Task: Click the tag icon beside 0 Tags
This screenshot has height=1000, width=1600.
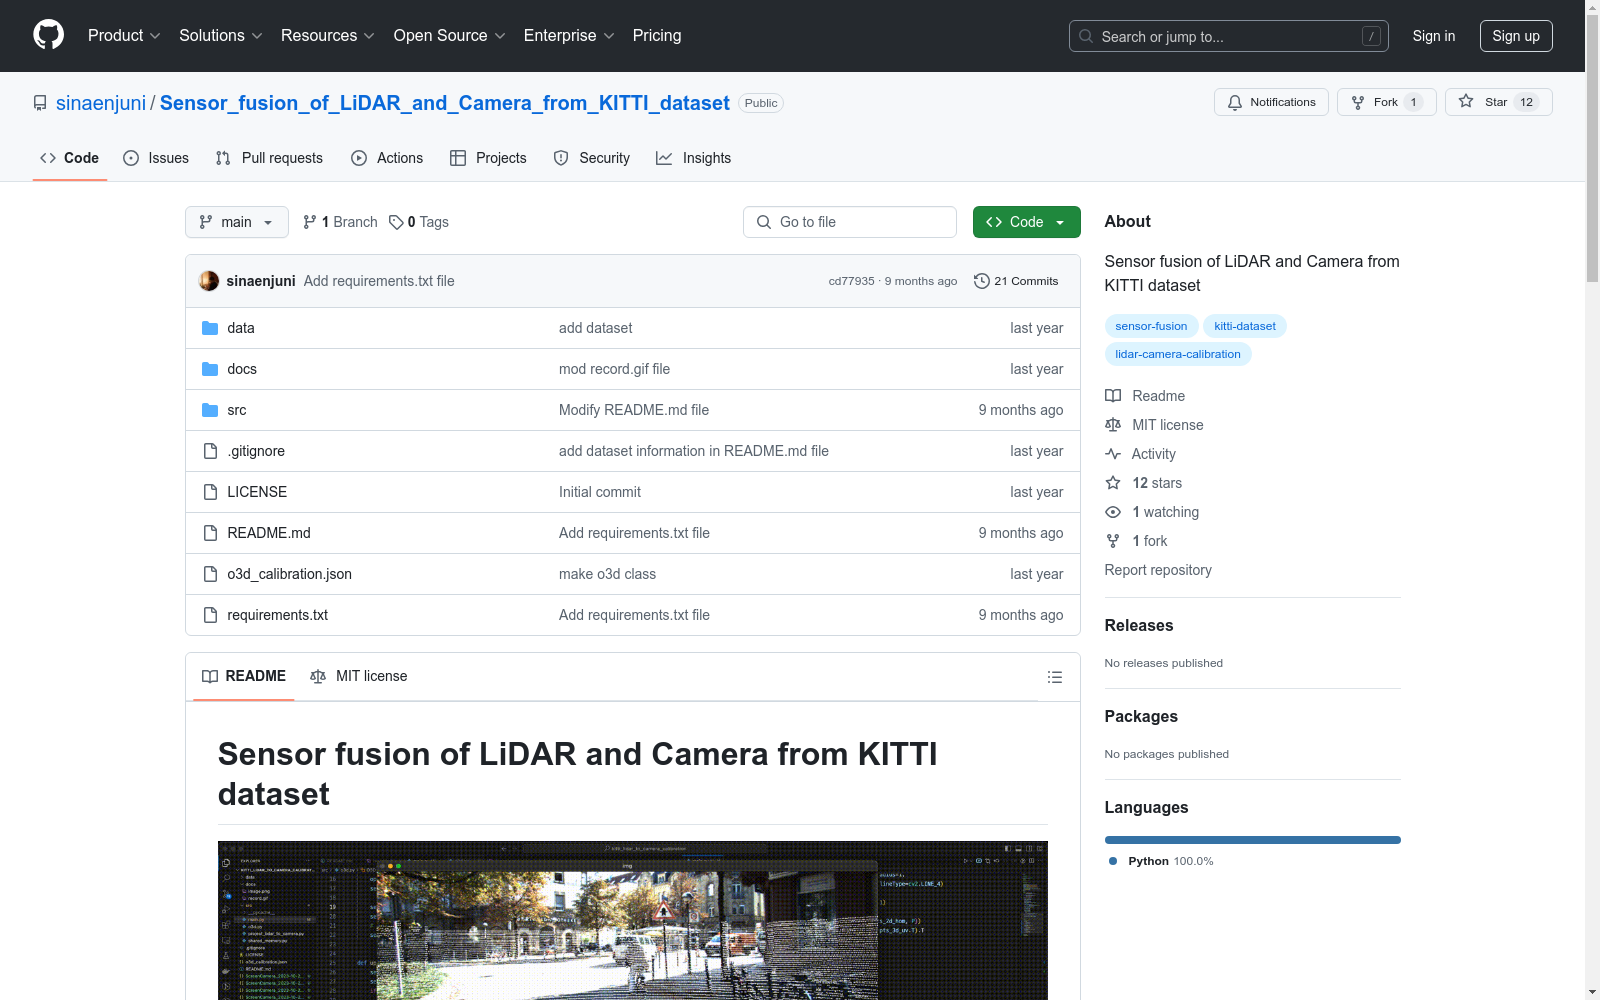Action: click(396, 222)
